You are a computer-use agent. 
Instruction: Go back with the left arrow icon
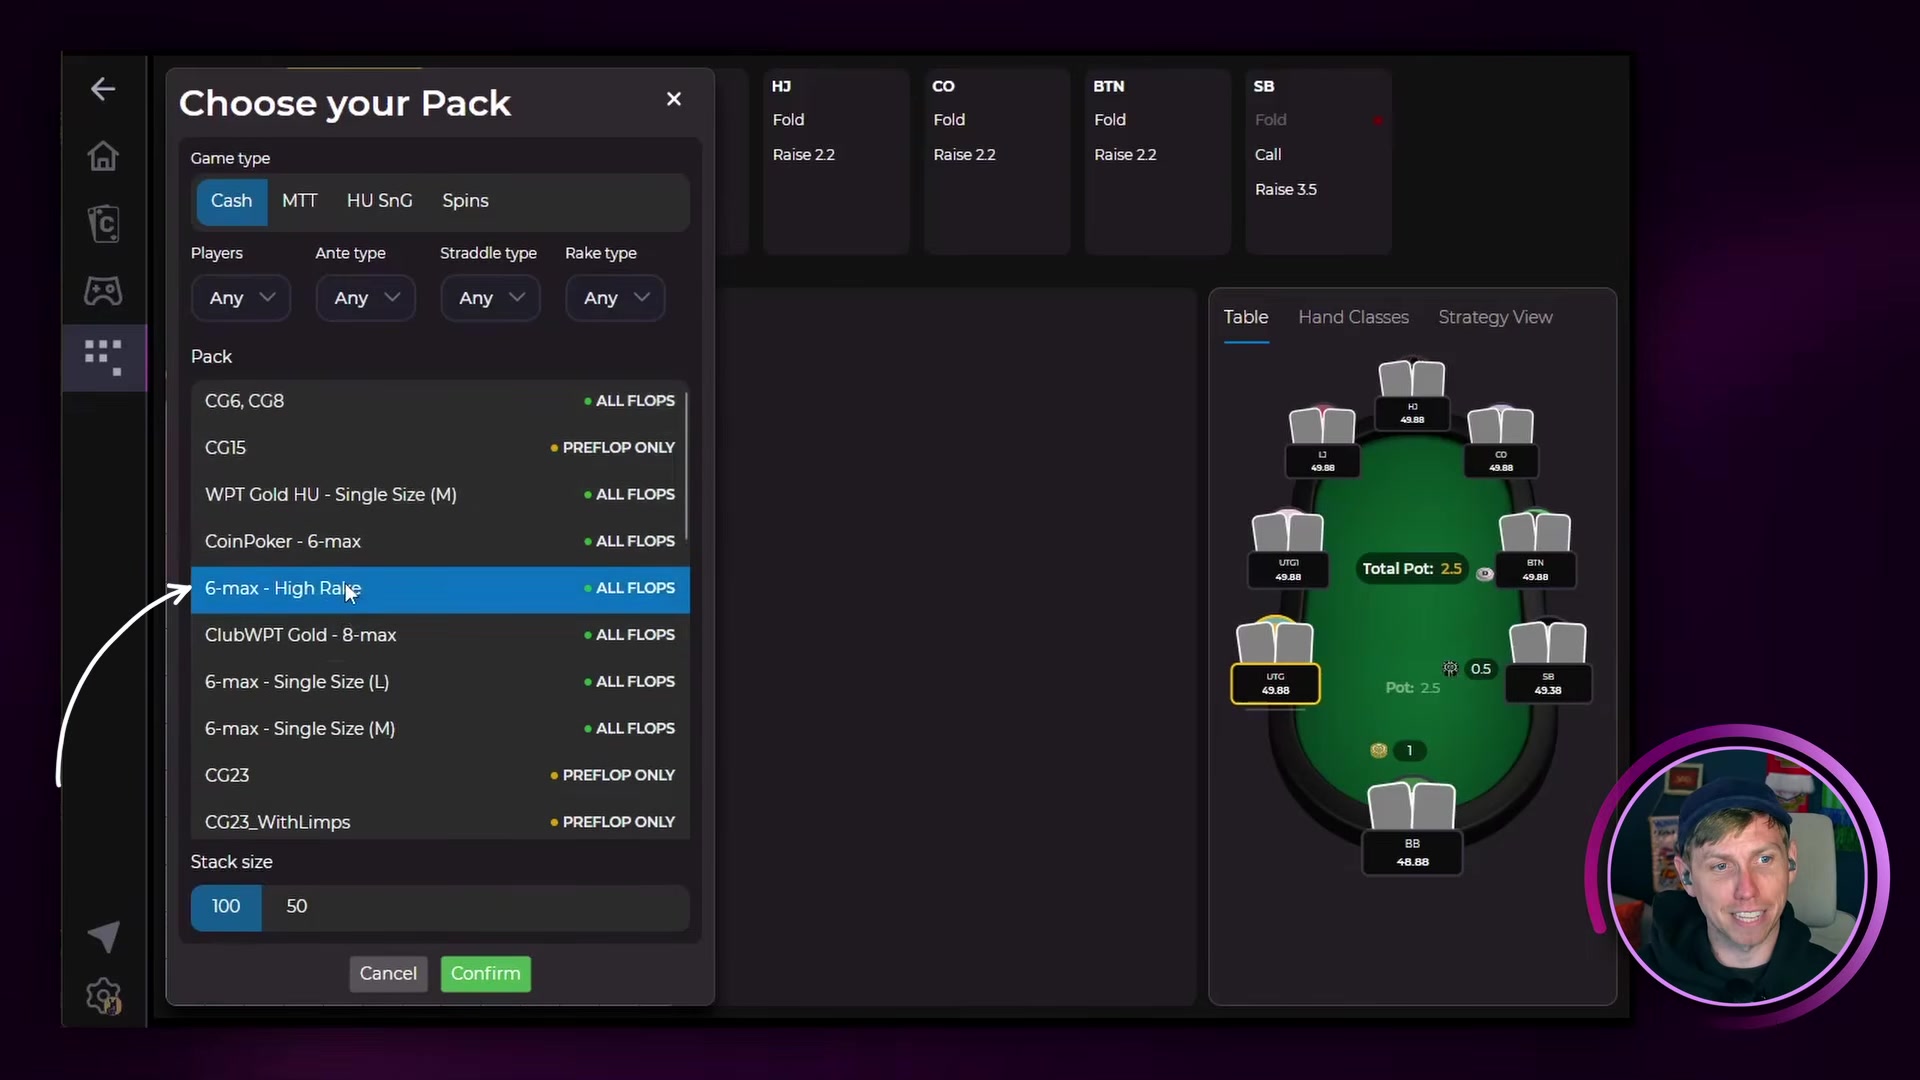coord(103,89)
